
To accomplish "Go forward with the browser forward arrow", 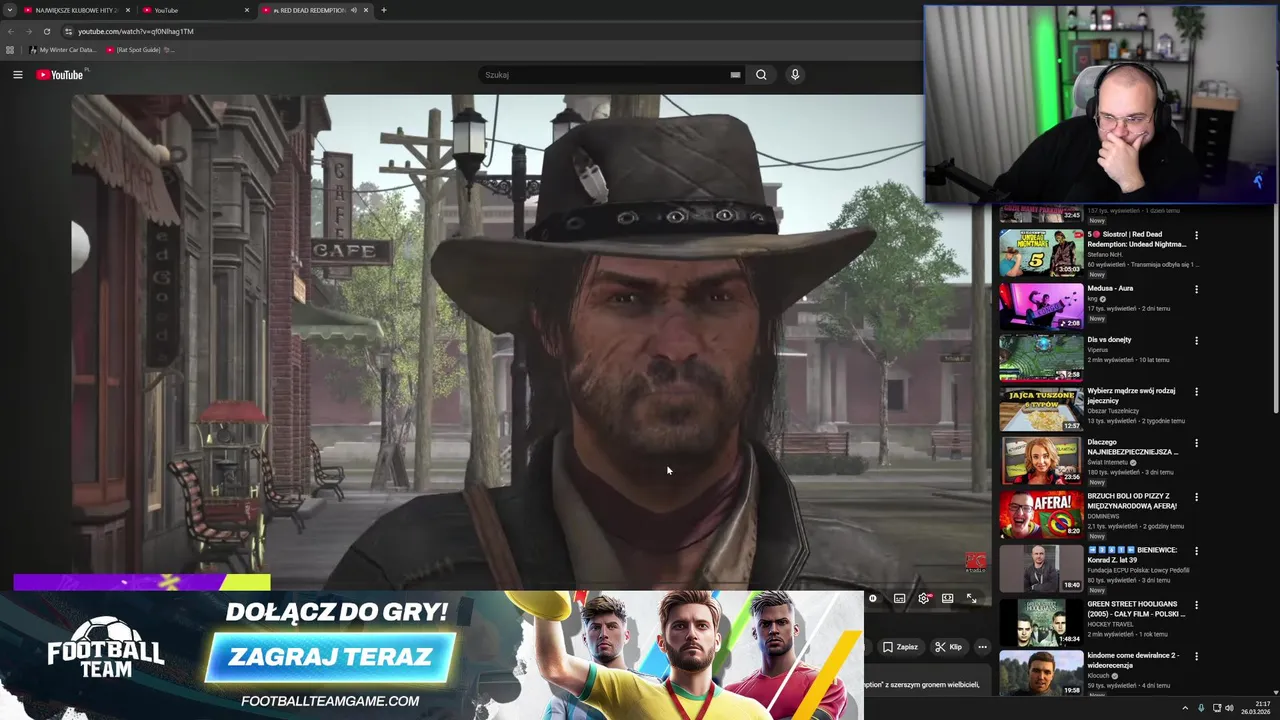I will tap(28, 31).
